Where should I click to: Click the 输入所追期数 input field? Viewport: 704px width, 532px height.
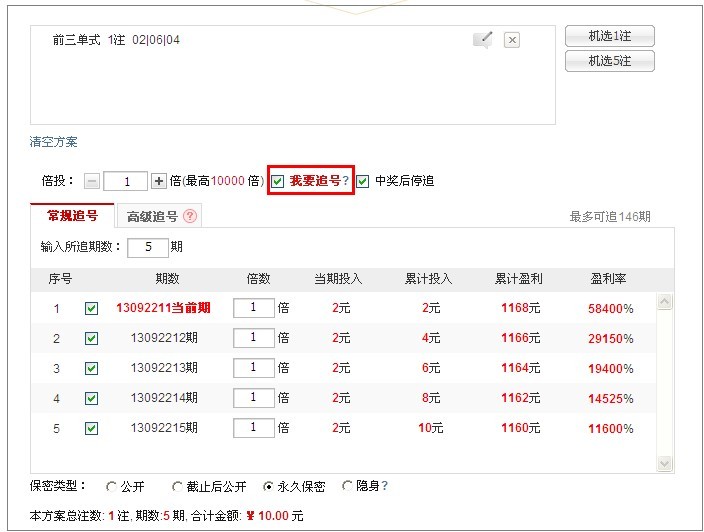(147, 246)
